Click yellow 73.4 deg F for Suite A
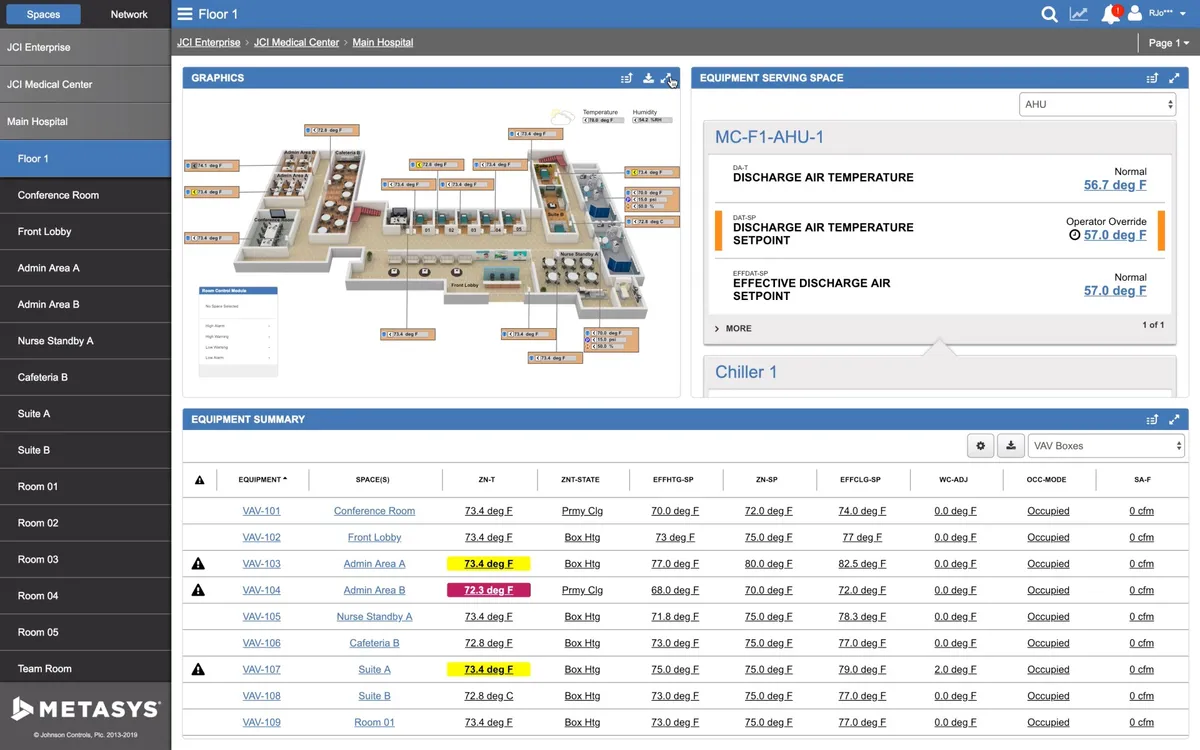The width and height of the screenshot is (1200, 750). [488, 670]
